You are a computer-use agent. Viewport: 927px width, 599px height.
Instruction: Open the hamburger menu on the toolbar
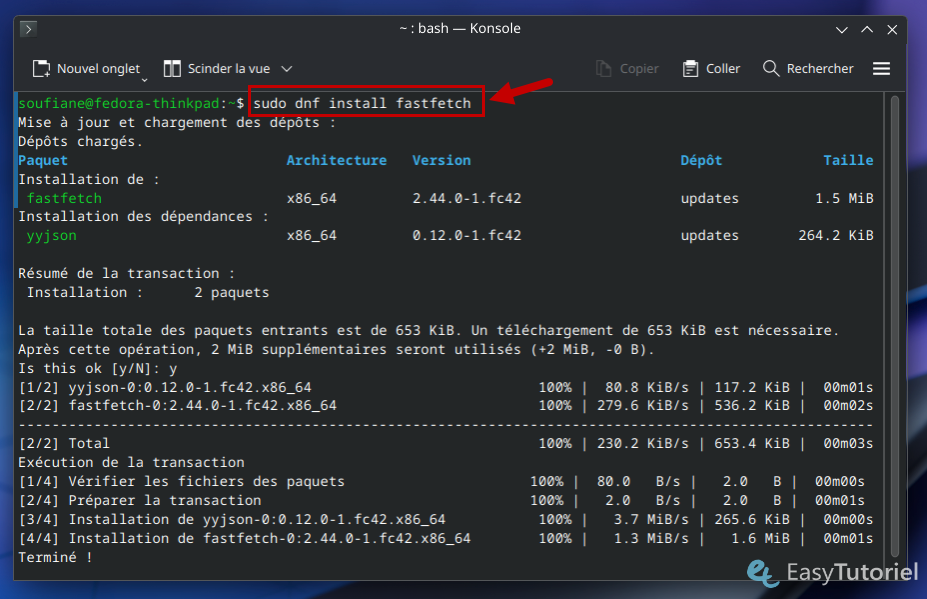click(x=881, y=69)
